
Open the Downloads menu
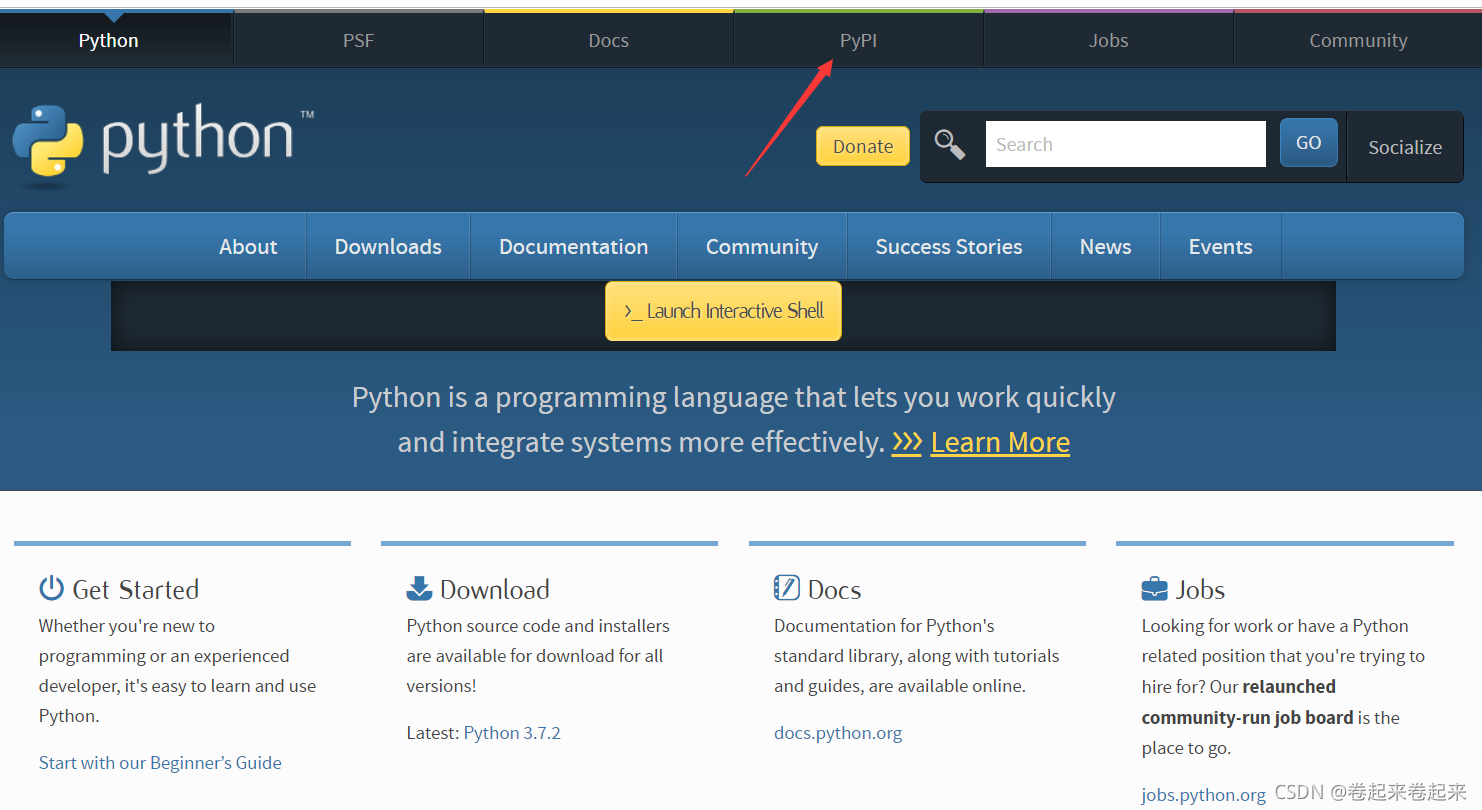pyautogui.click(x=388, y=247)
